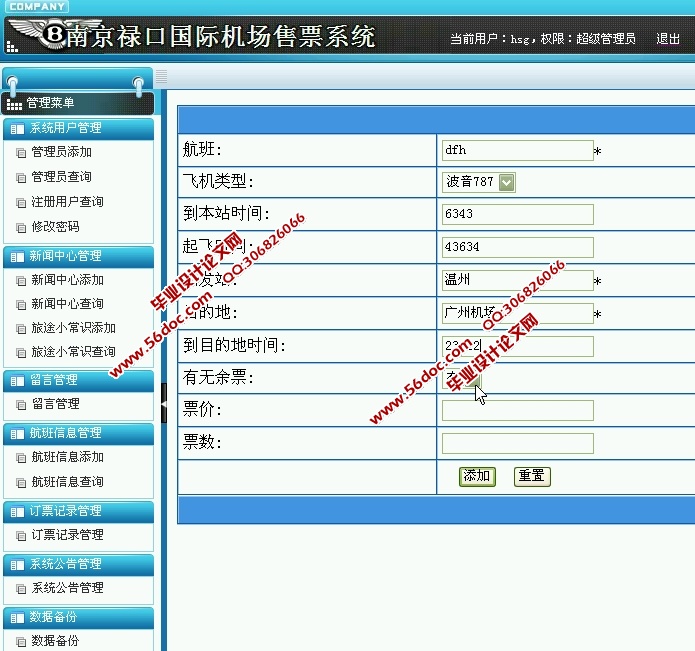695x651 pixels.
Task: Click the icon beside 管理员添加
Action: (21, 153)
